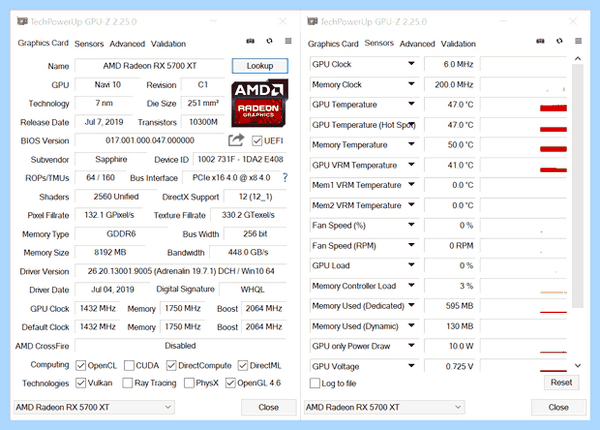
Task: Click the GPU-Z app icon in right title bar
Action: coord(312,21)
